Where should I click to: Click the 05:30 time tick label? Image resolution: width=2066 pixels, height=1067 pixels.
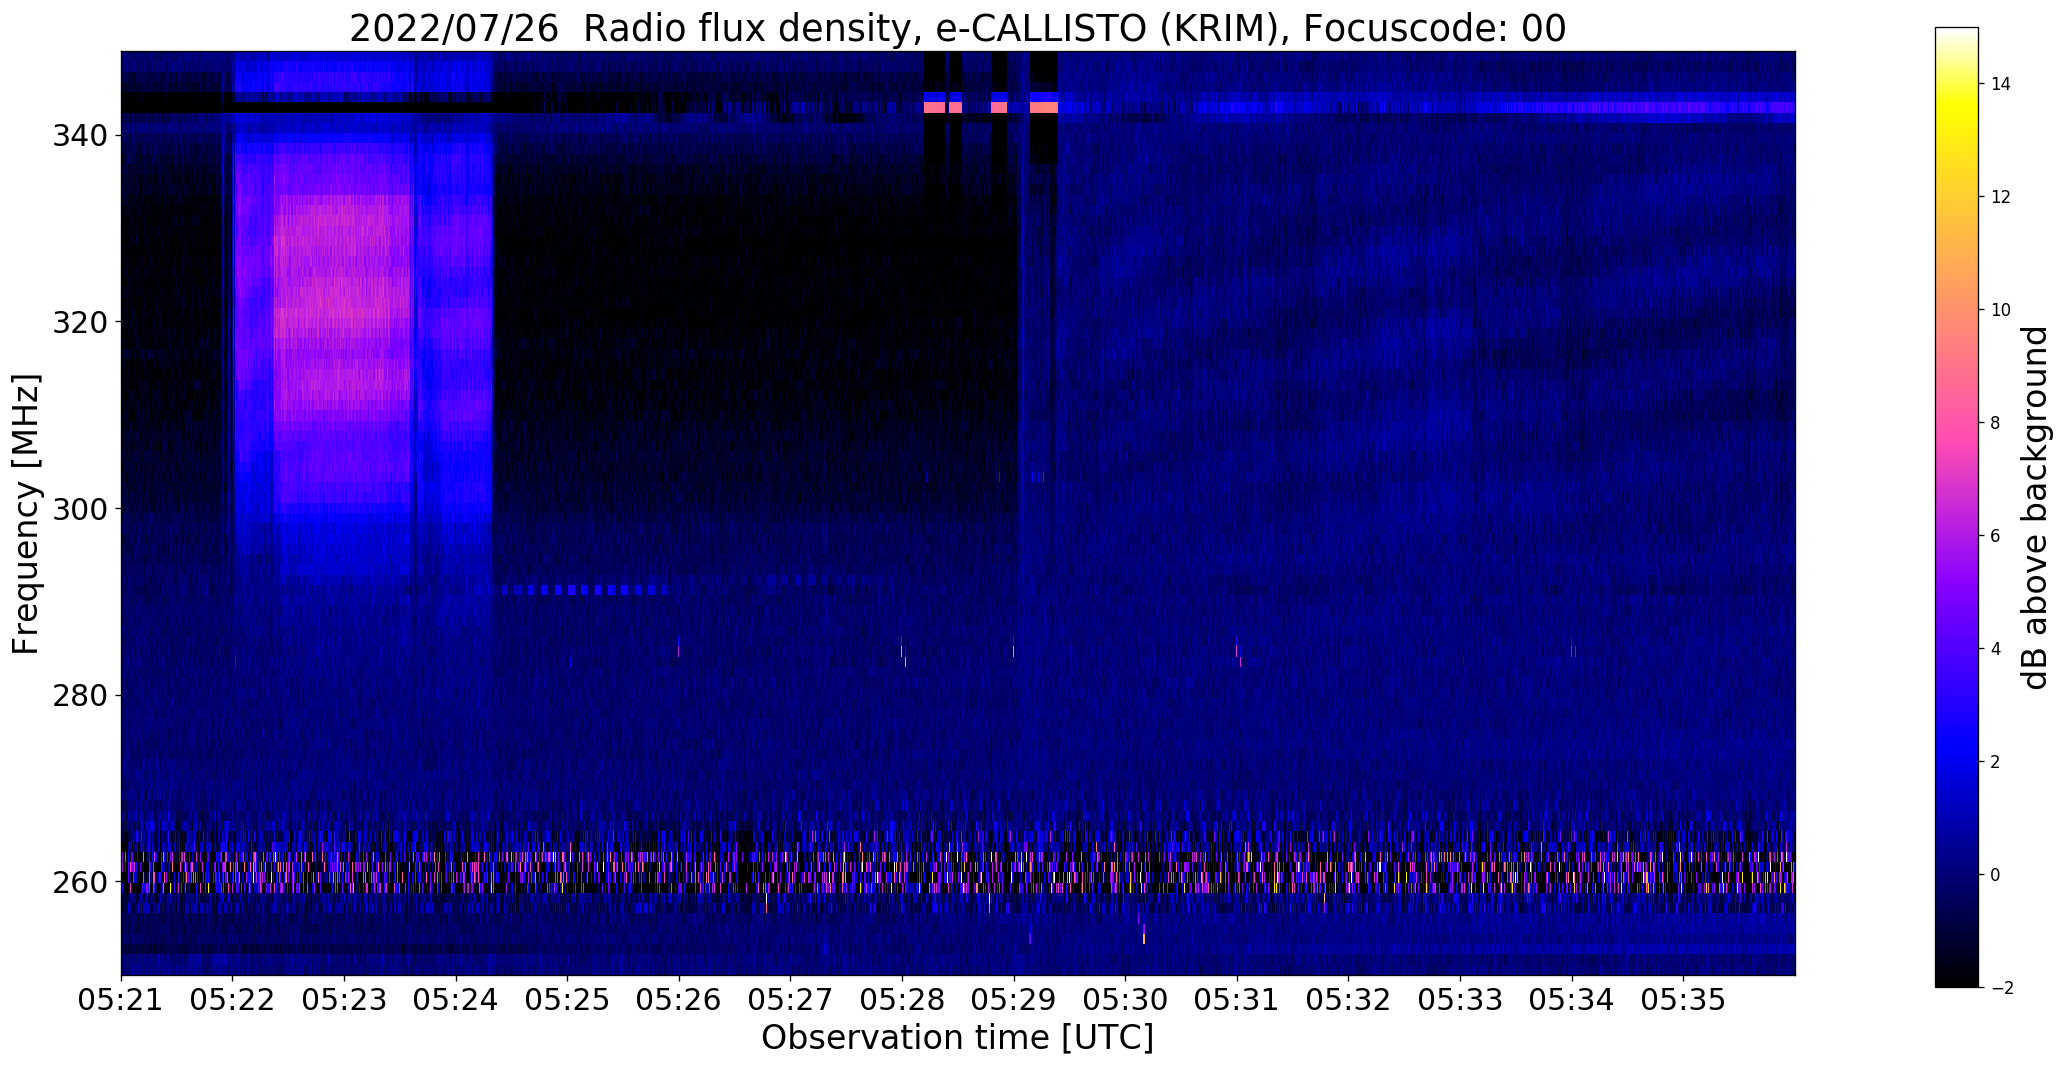pos(1126,1001)
